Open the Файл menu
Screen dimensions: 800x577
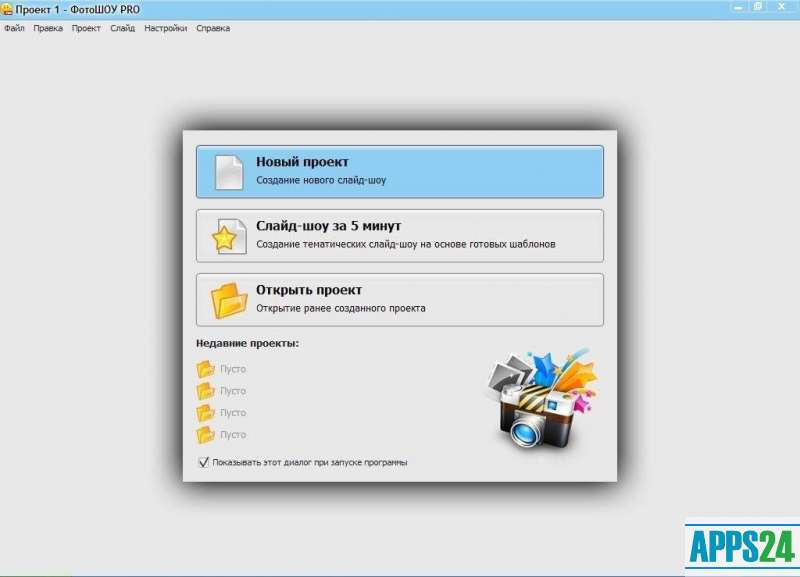(14, 28)
